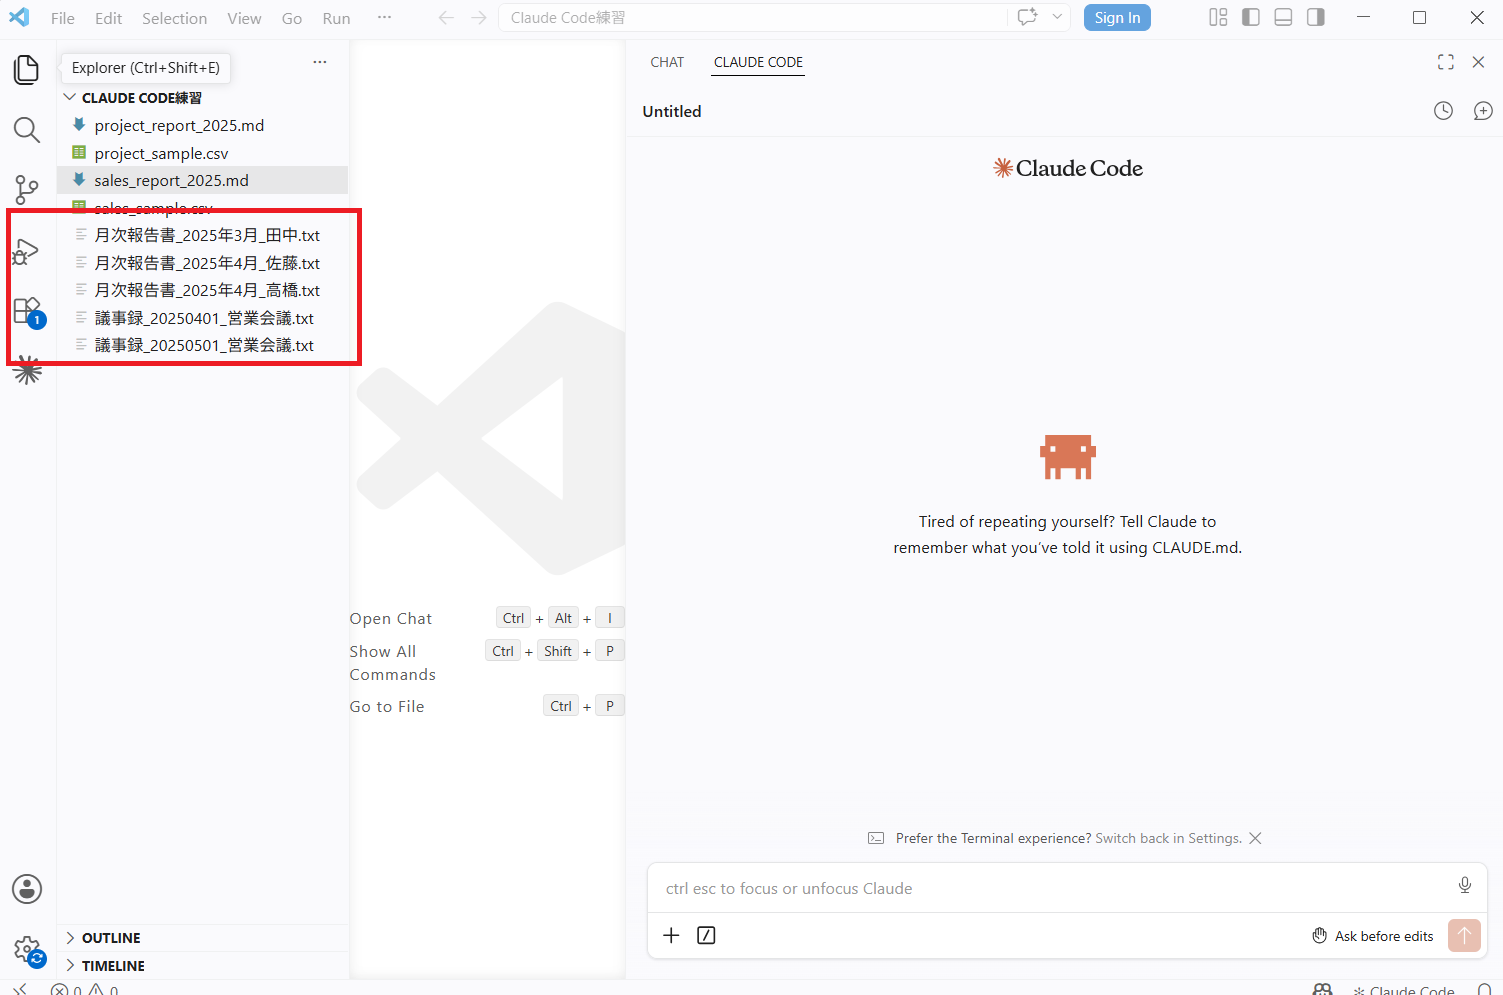The height and width of the screenshot is (995, 1503).
Task: Open 議事録_20250401_営業会議.txt
Action: point(203,318)
